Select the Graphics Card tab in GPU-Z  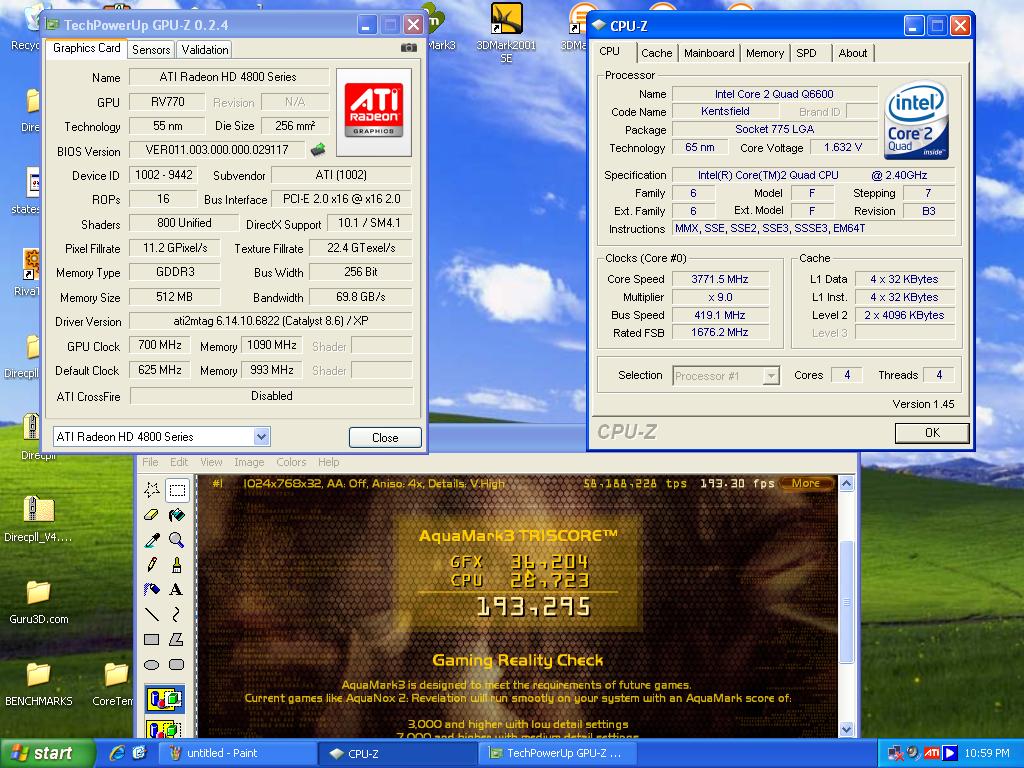pos(86,48)
